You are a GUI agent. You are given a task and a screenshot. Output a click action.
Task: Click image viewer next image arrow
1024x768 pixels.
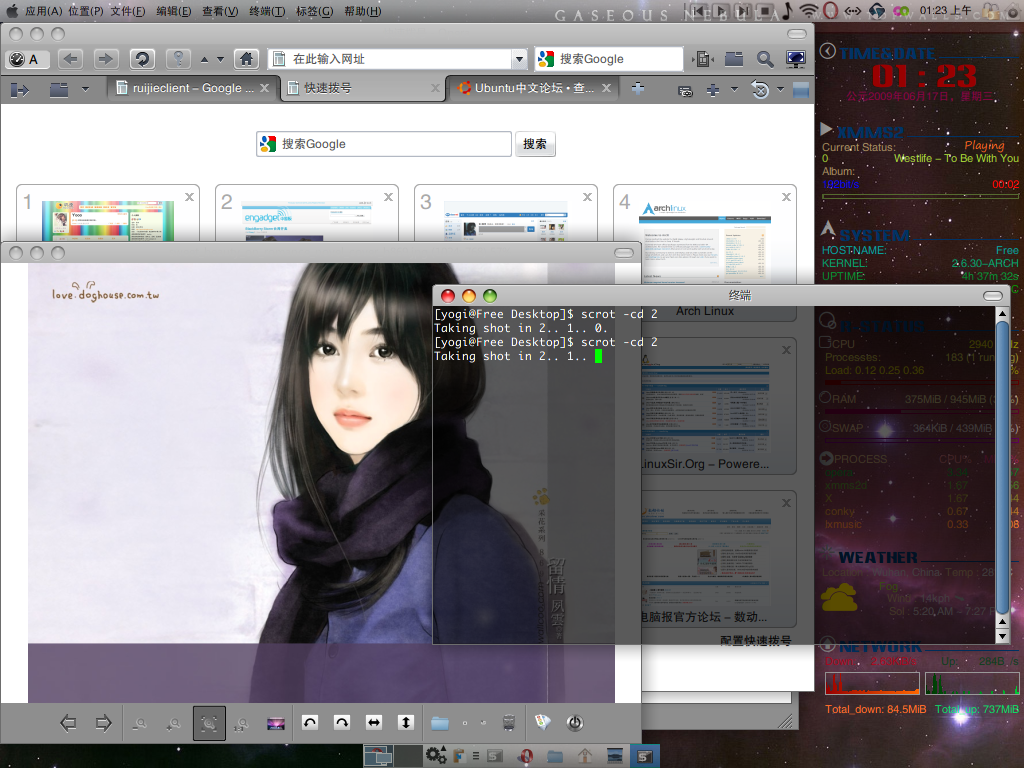pyautogui.click(x=103, y=723)
